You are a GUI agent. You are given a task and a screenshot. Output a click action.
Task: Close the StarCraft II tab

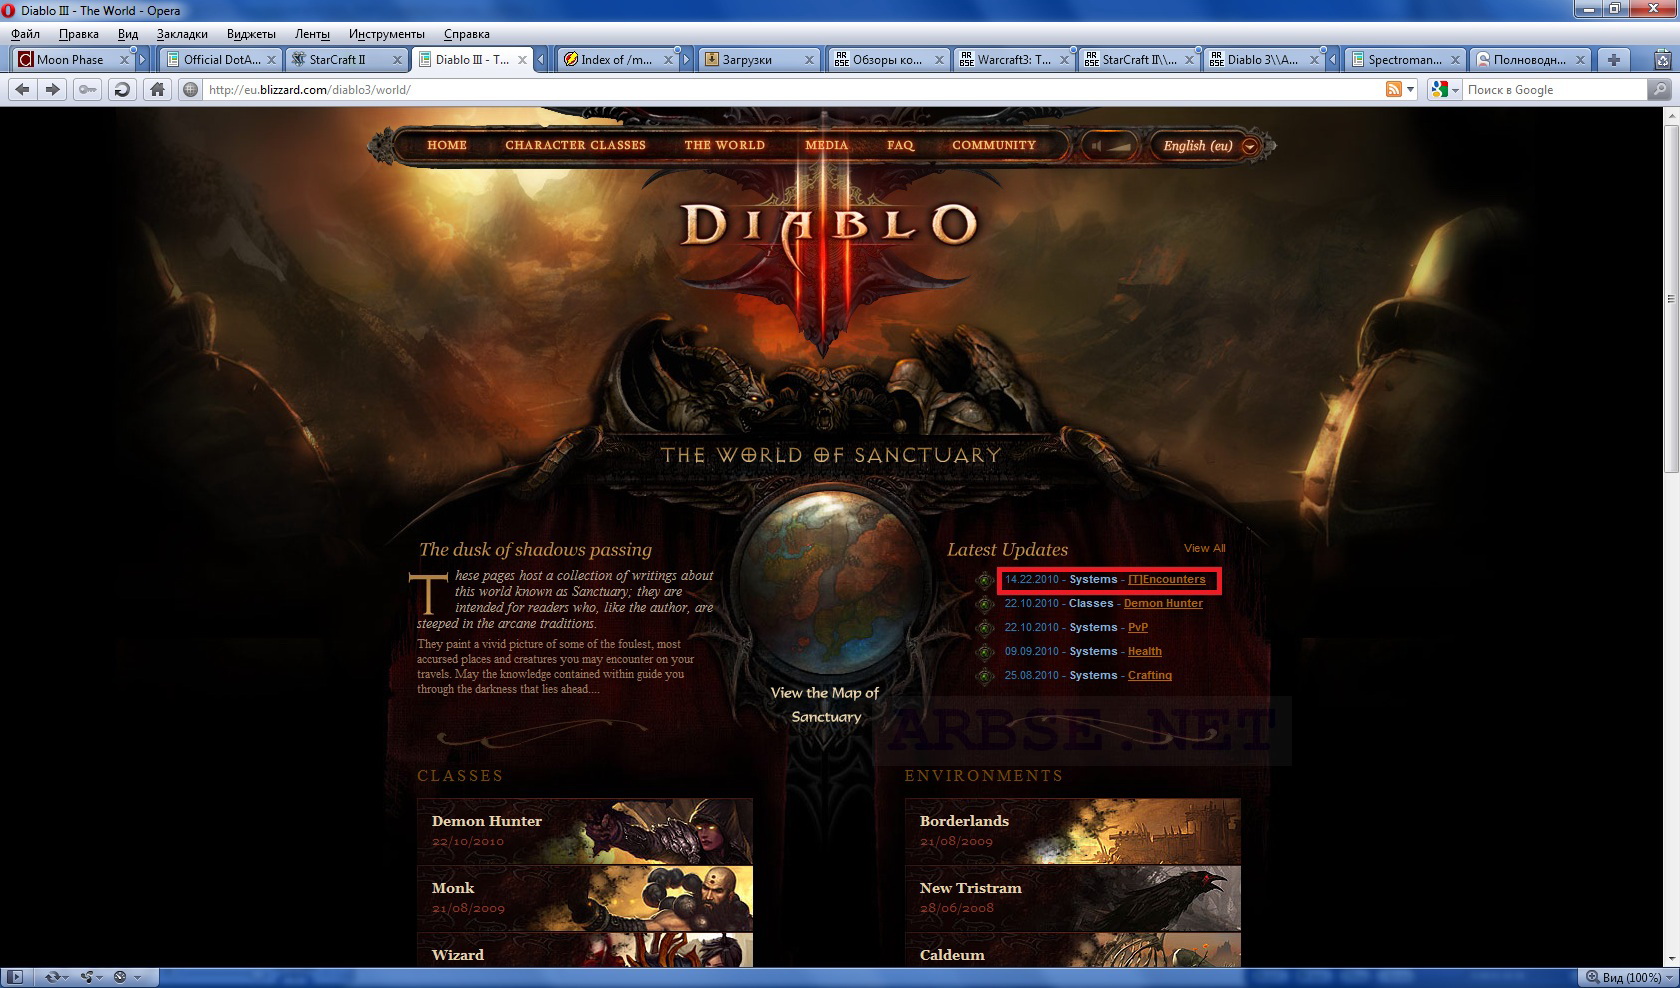(x=397, y=60)
